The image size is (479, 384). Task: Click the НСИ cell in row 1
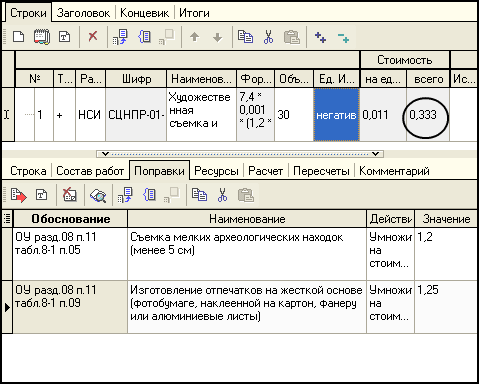point(90,115)
